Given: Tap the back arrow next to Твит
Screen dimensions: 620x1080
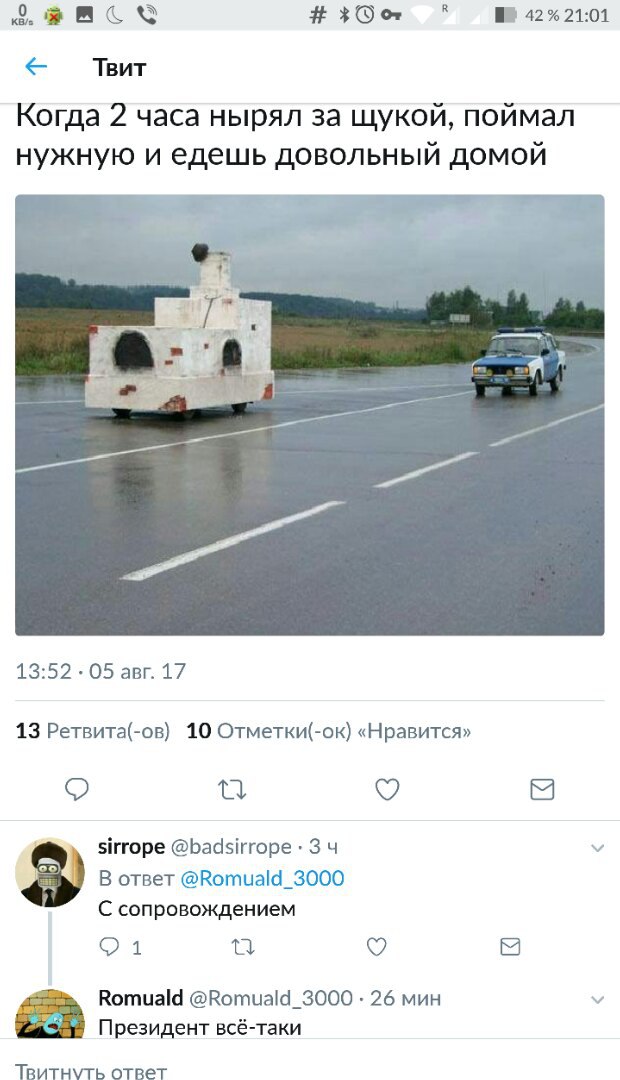Looking at the screenshot, I should 36,67.
